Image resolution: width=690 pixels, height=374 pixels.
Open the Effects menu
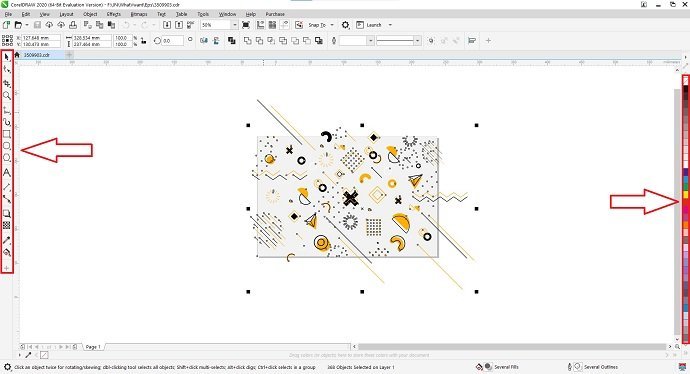click(114, 14)
